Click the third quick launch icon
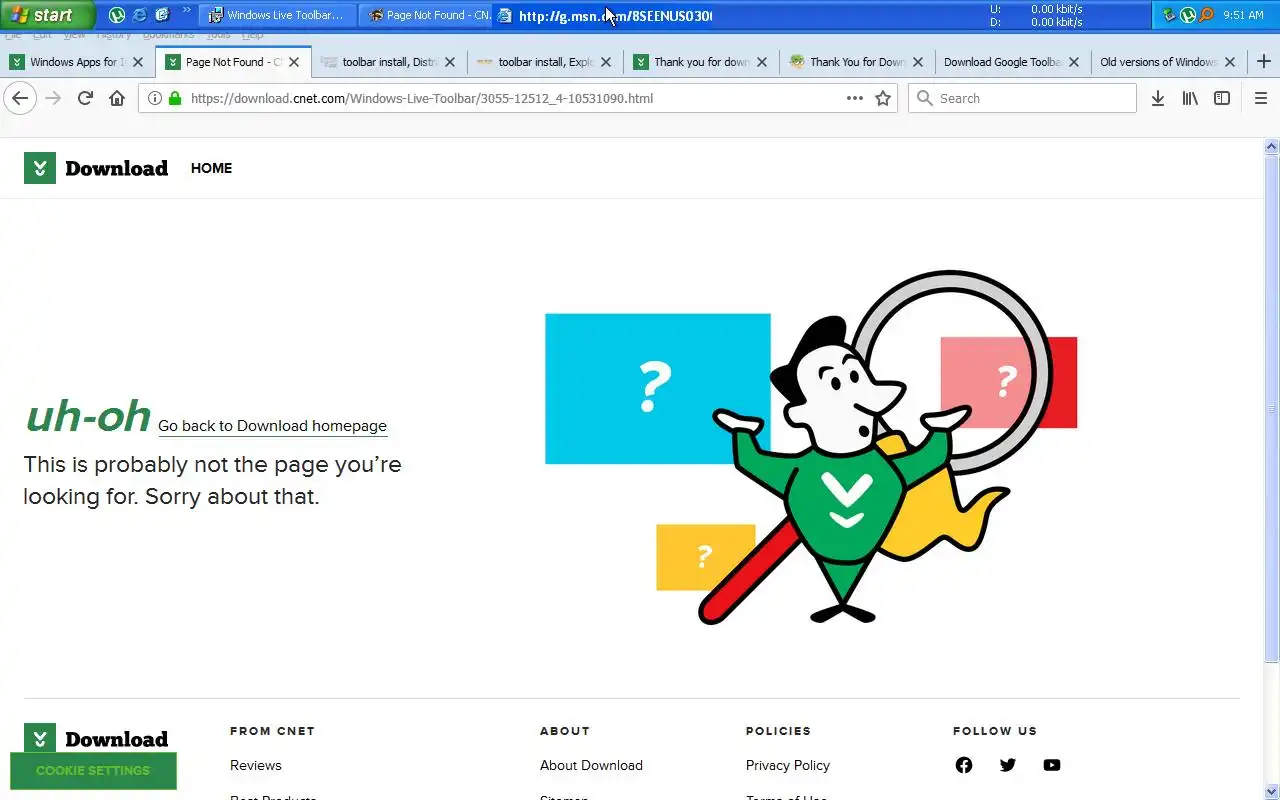The width and height of the screenshot is (1280, 800). tap(162, 15)
